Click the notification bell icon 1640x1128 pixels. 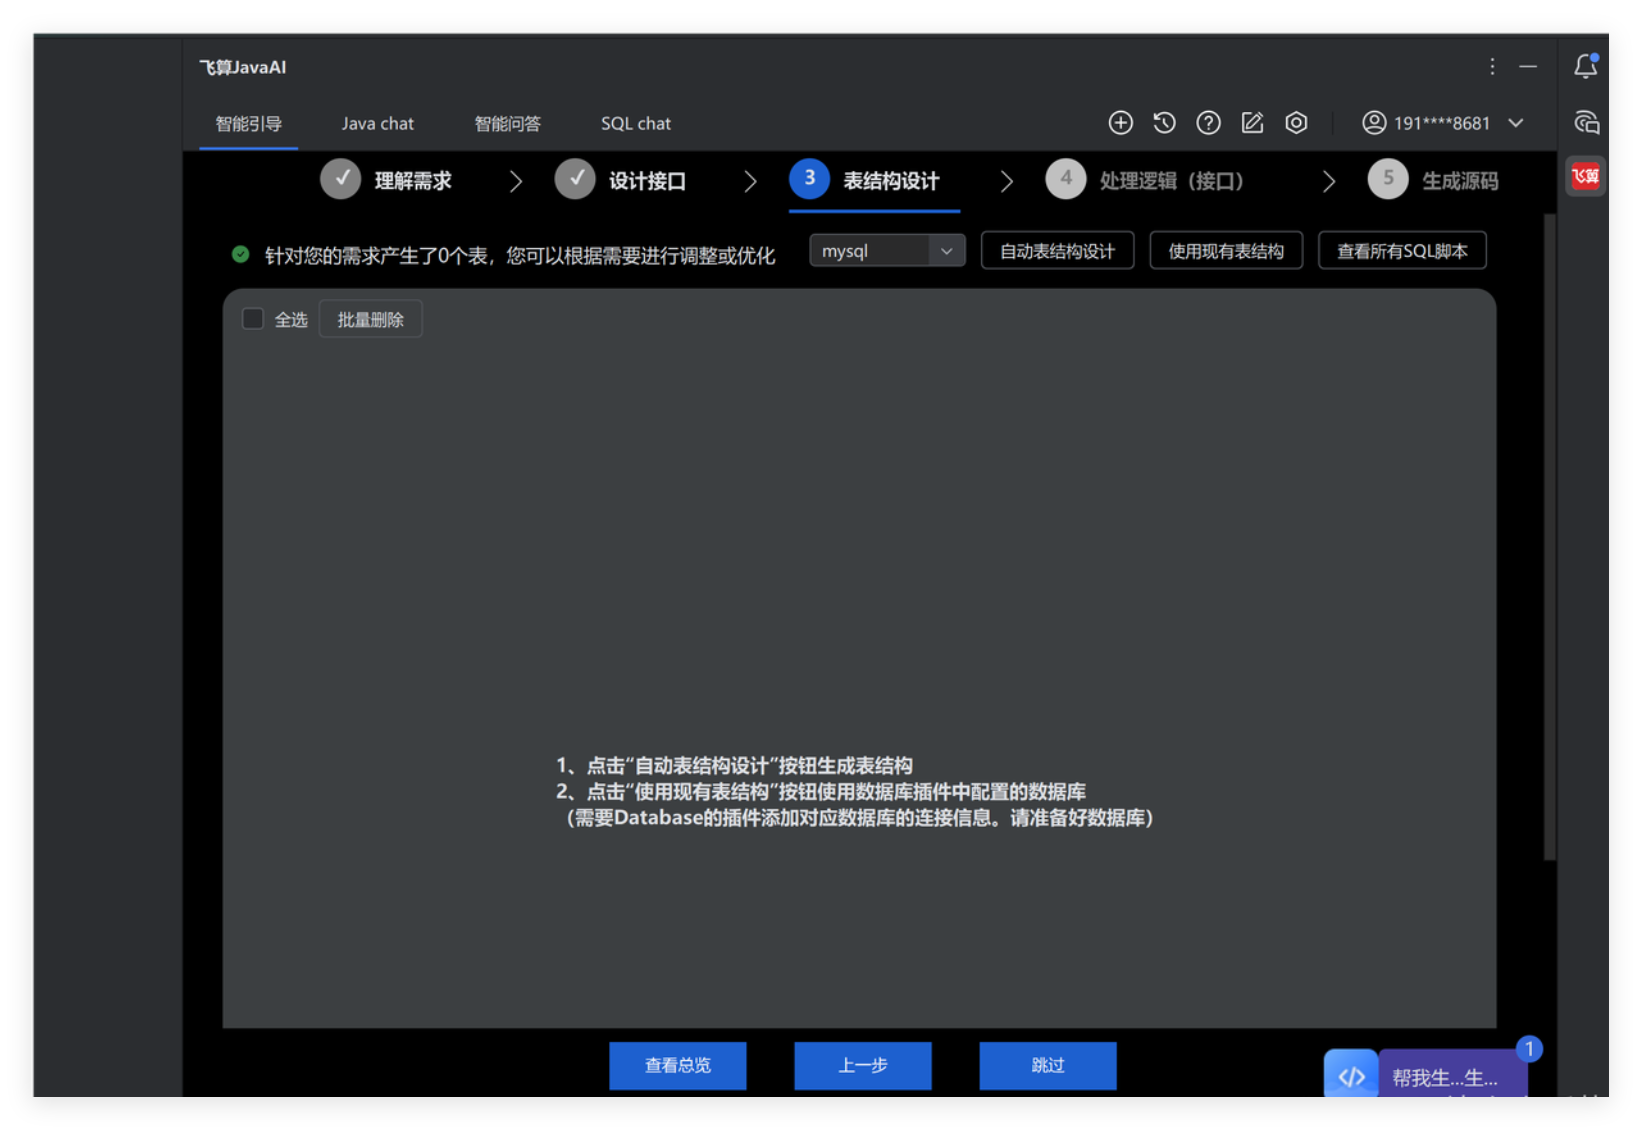pyautogui.click(x=1585, y=66)
